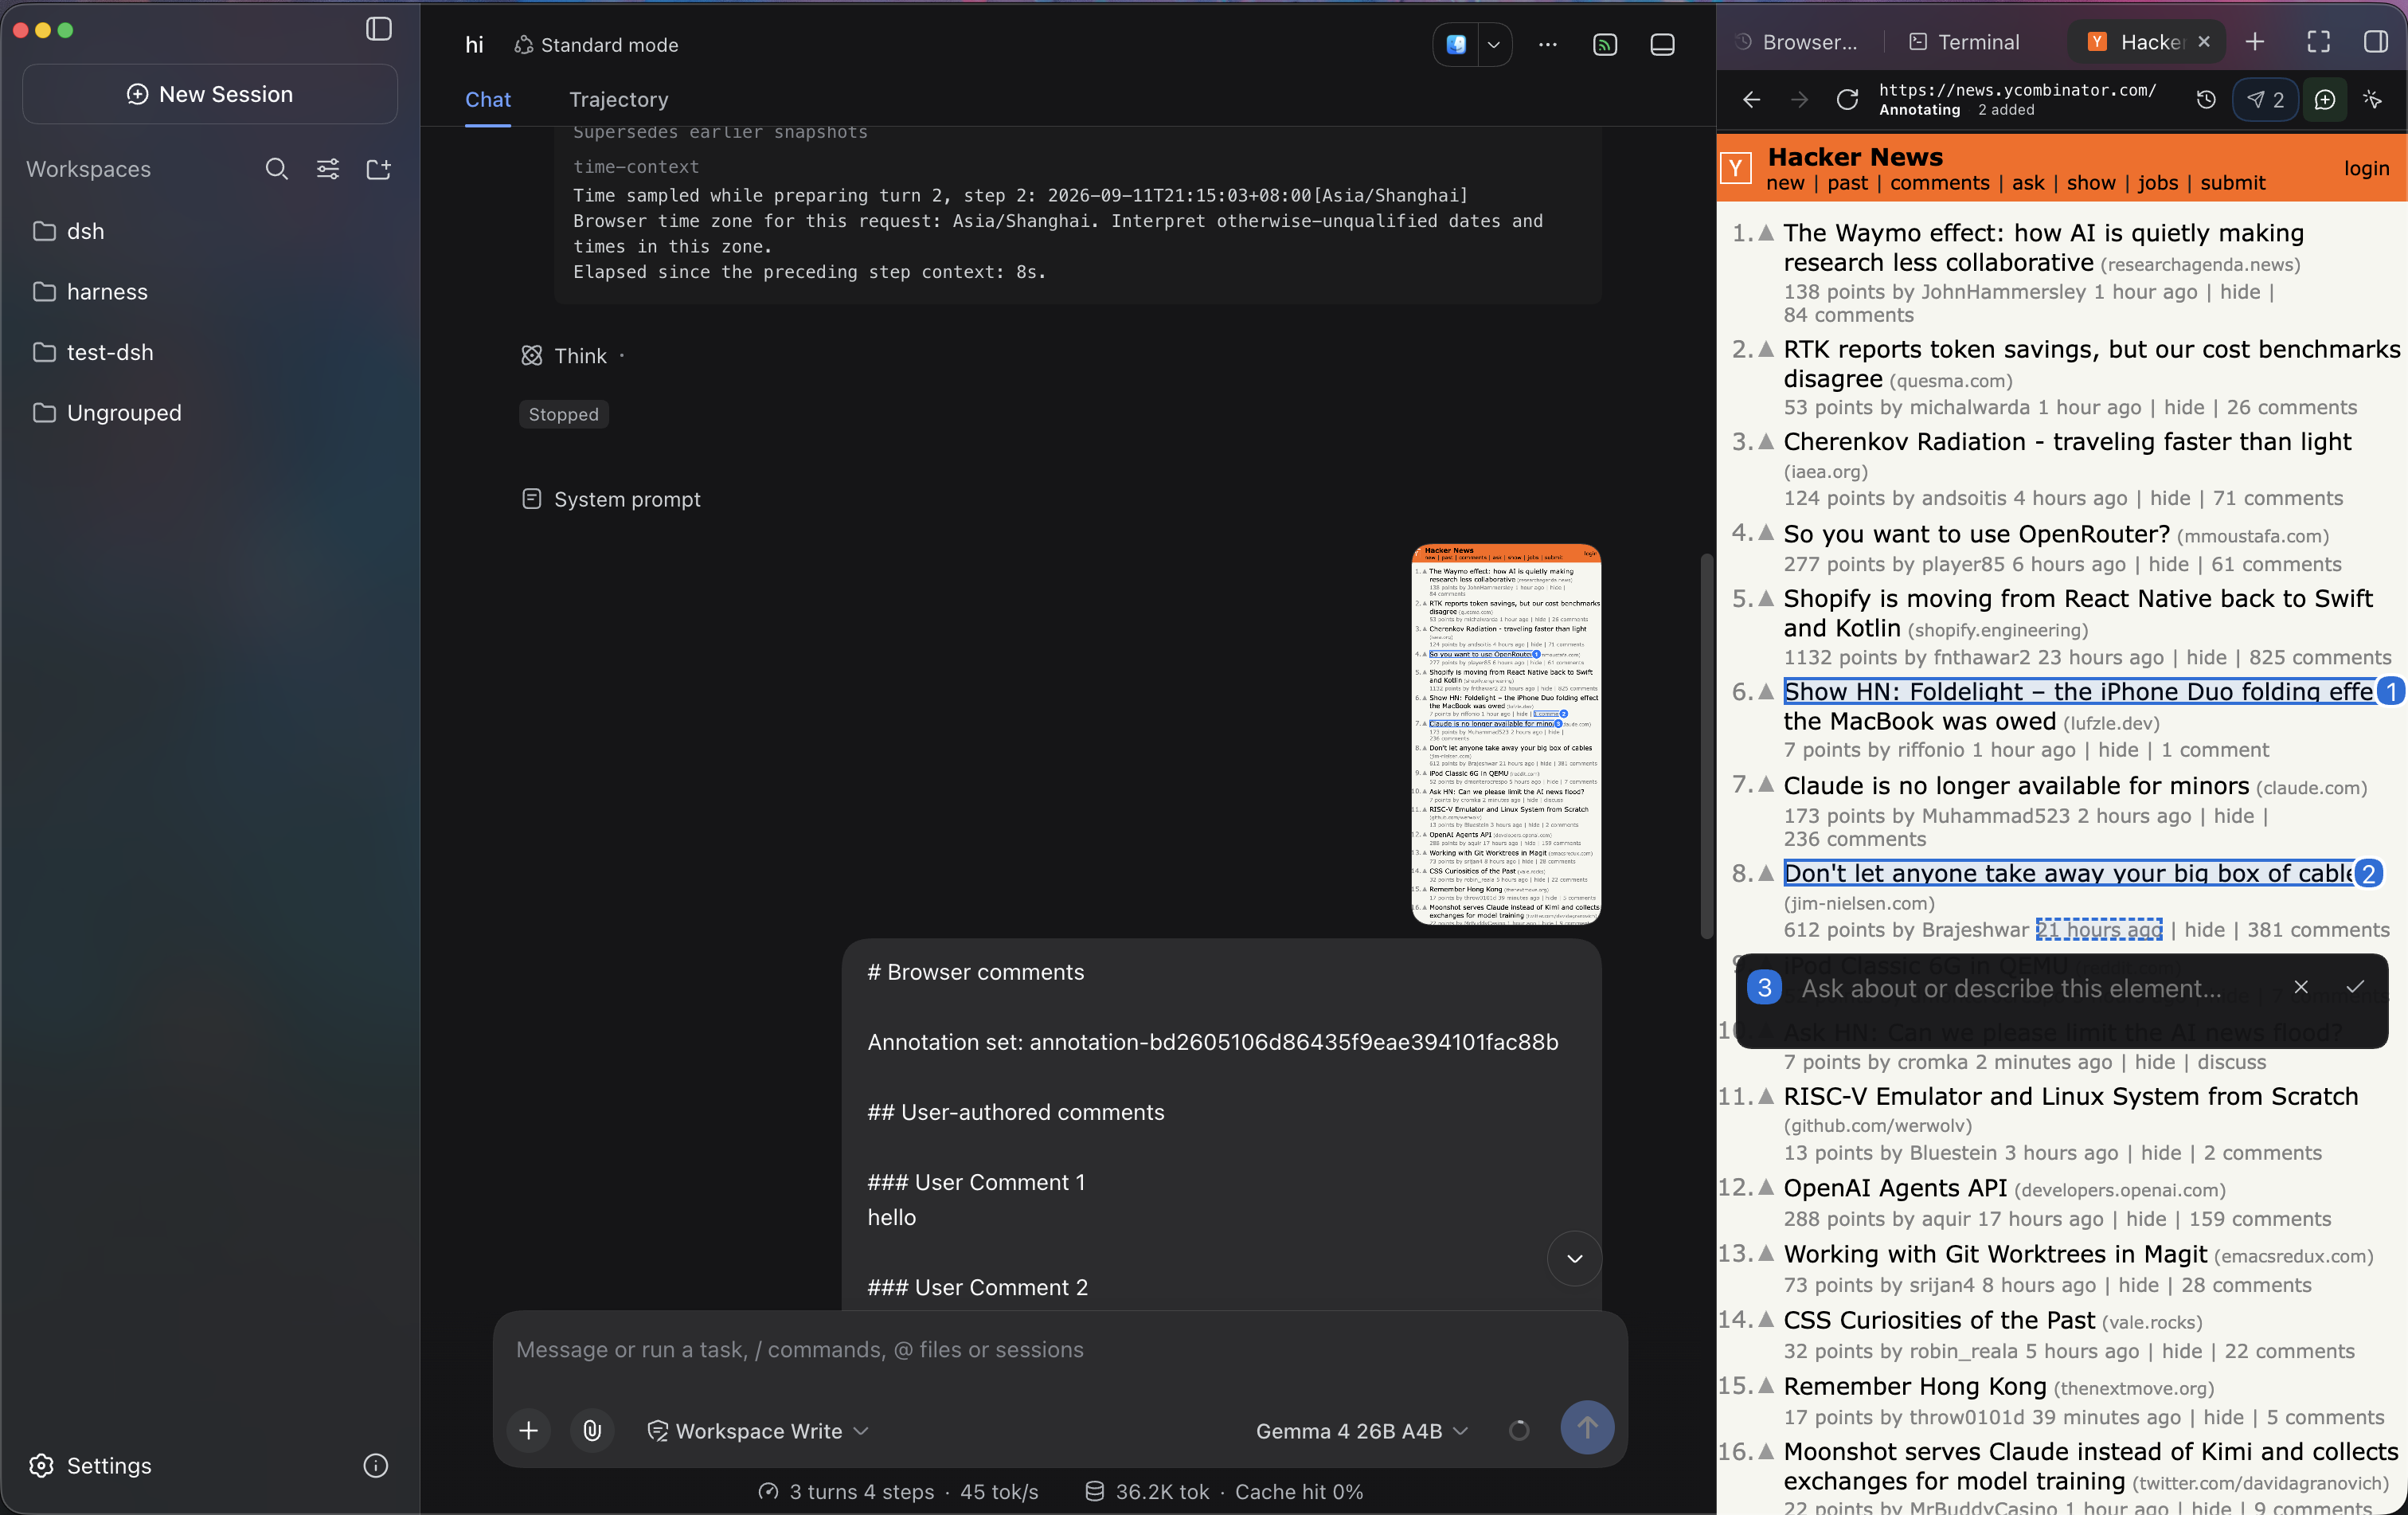
Task: Open the Hacker News 'comments' link
Action: pyautogui.click(x=1939, y=183)
